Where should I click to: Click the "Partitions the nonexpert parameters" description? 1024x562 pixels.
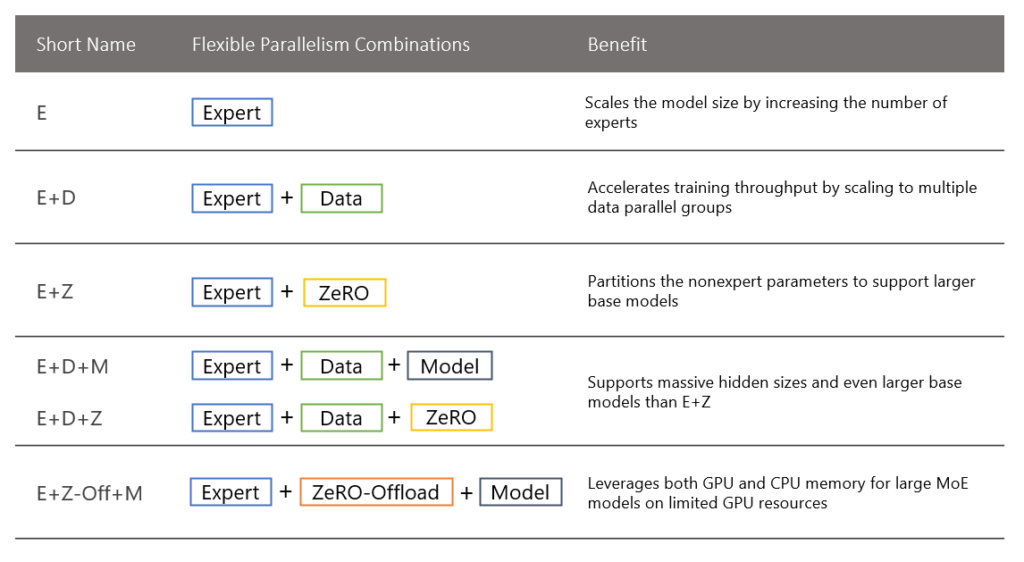click(x=781, y=291)
